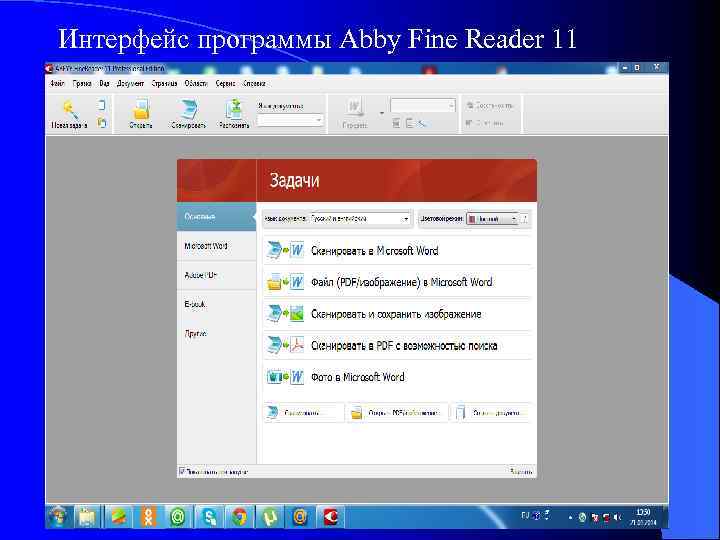Click the volume speaker icon in system tray
Viewport: 720px width, 540px height.
tap(617, 518)
